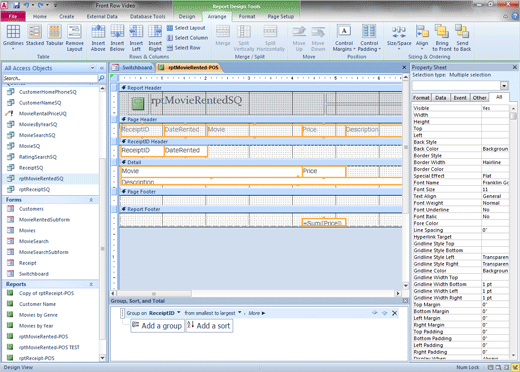Click the navigation pane Search box
The width and height of the screenshot is (520, 372).
tap(50, 78)
